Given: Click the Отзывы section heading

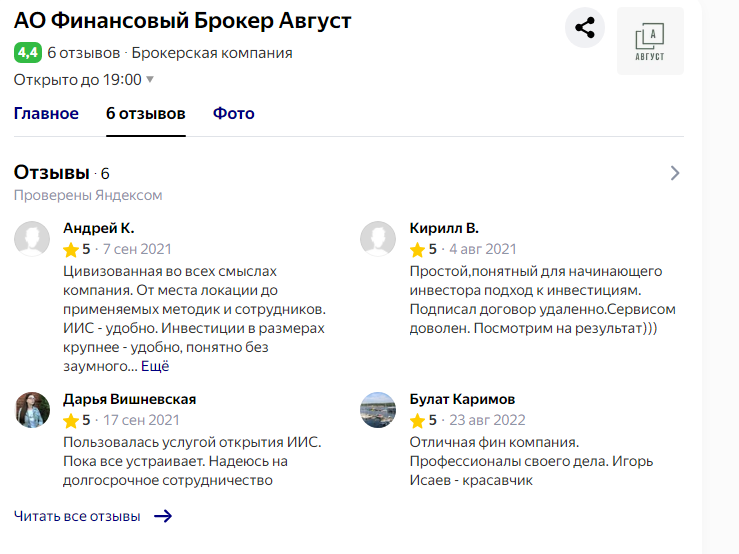Looking at the screenshot, I should pos(52,173).
